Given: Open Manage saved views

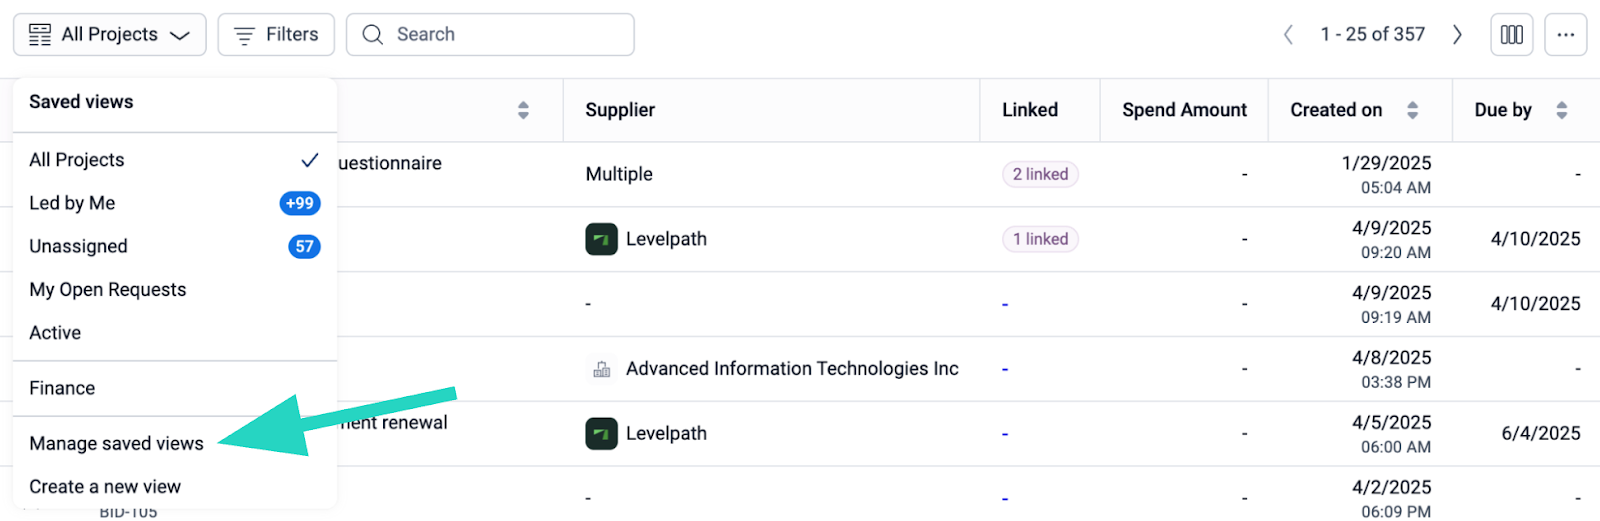Looking at the screenshot, I should (116, 443).
